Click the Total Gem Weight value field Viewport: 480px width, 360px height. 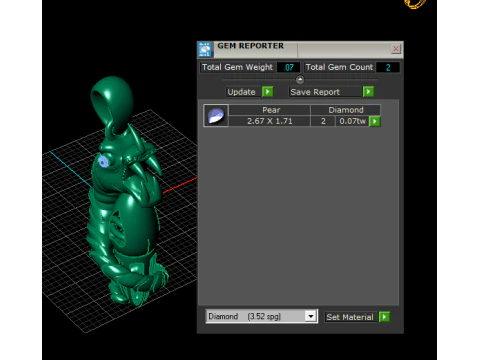pyautogui.click(x=289, y=67)
